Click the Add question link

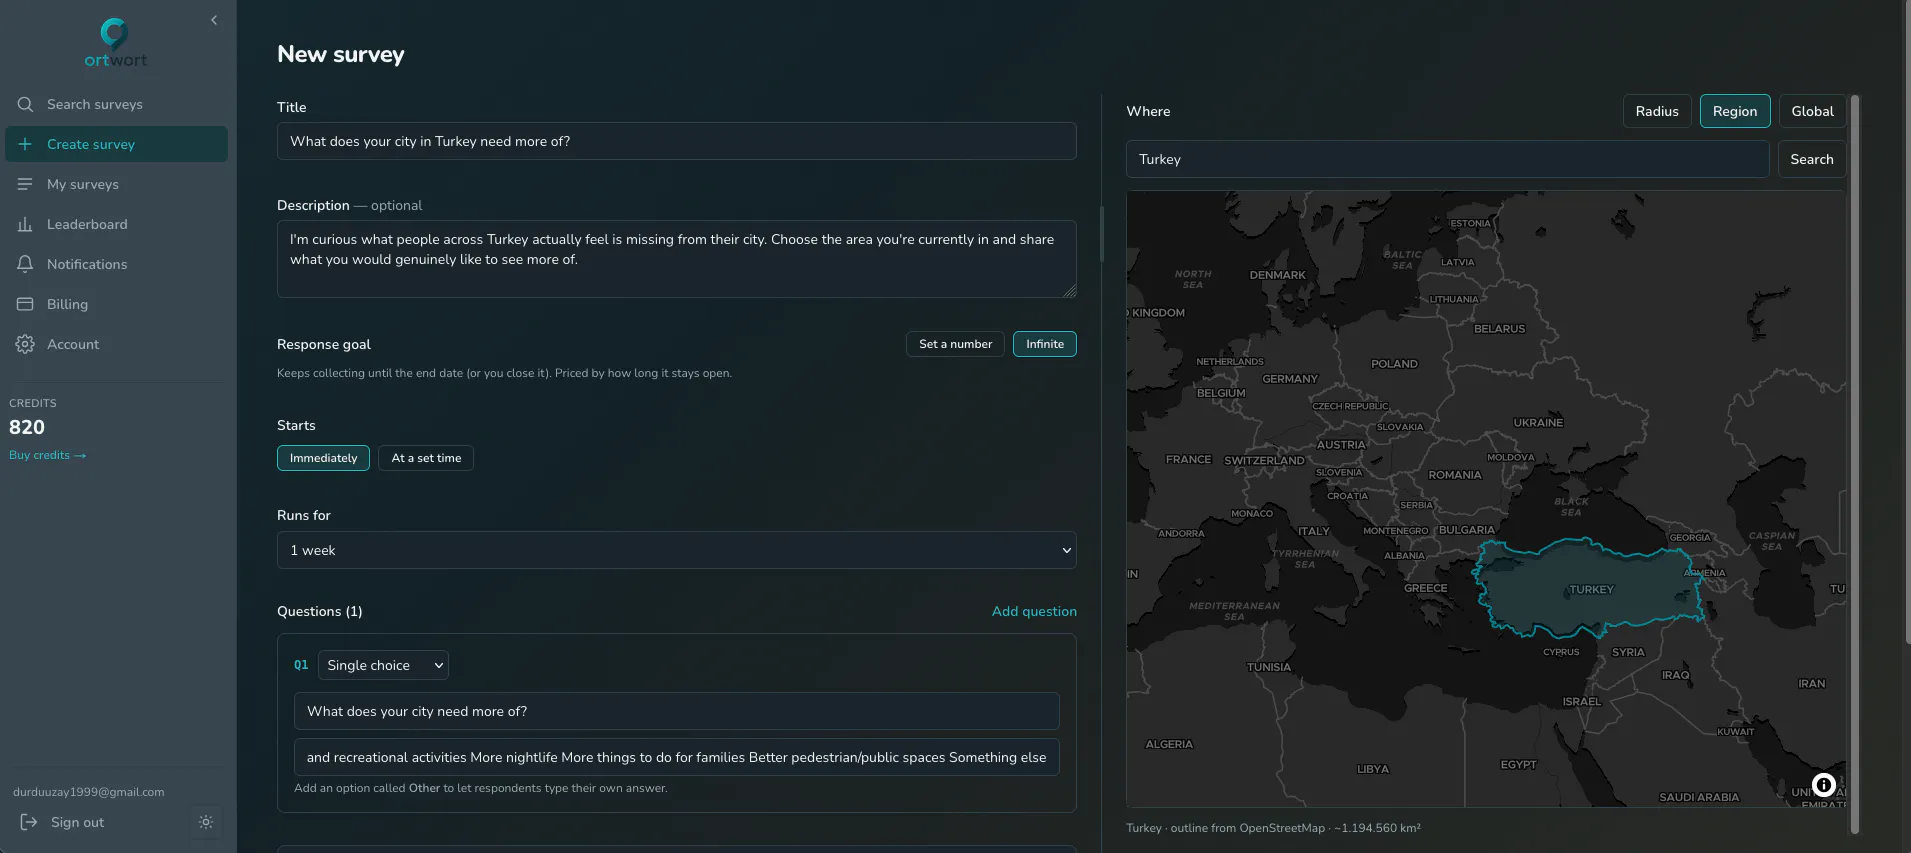coord(1034,611)
